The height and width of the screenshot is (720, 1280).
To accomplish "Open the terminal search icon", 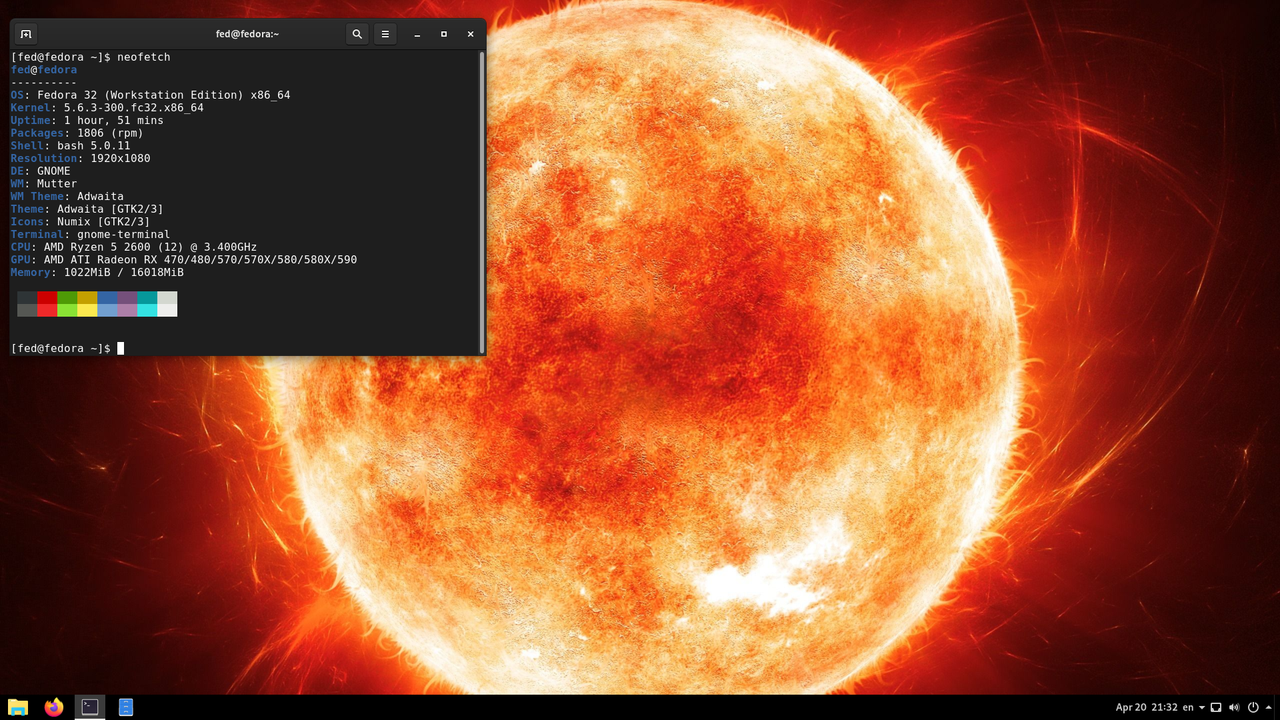I will [357, 34].
